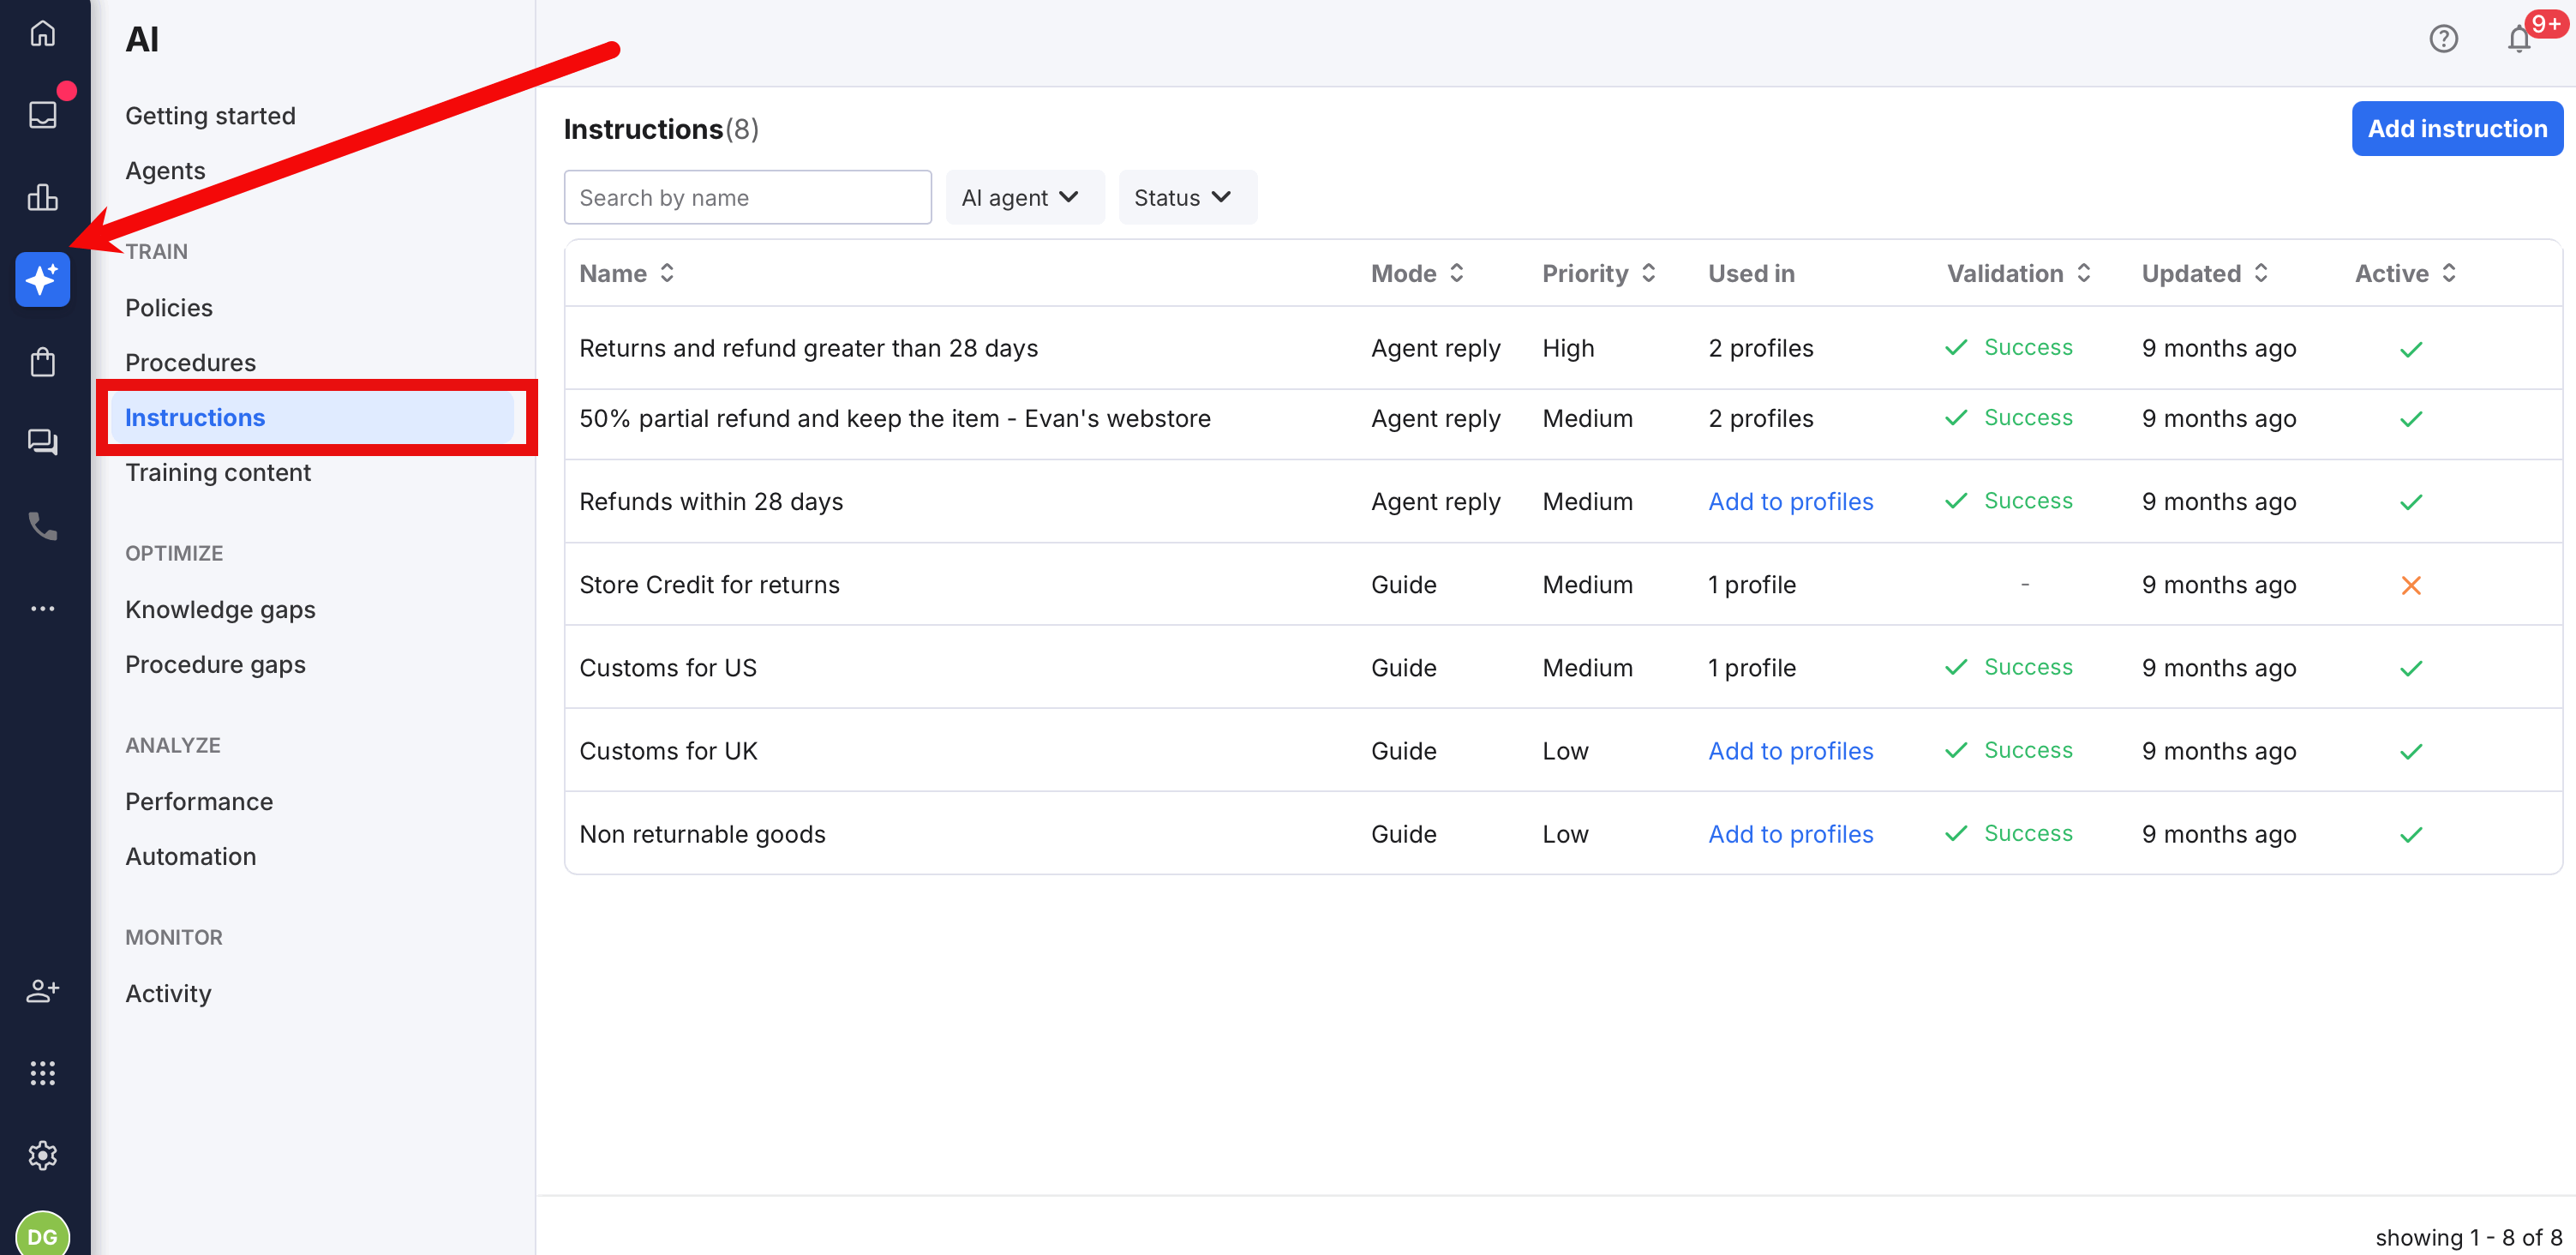Click 2 profiles in Returns and refund row

pos(1760,349)
